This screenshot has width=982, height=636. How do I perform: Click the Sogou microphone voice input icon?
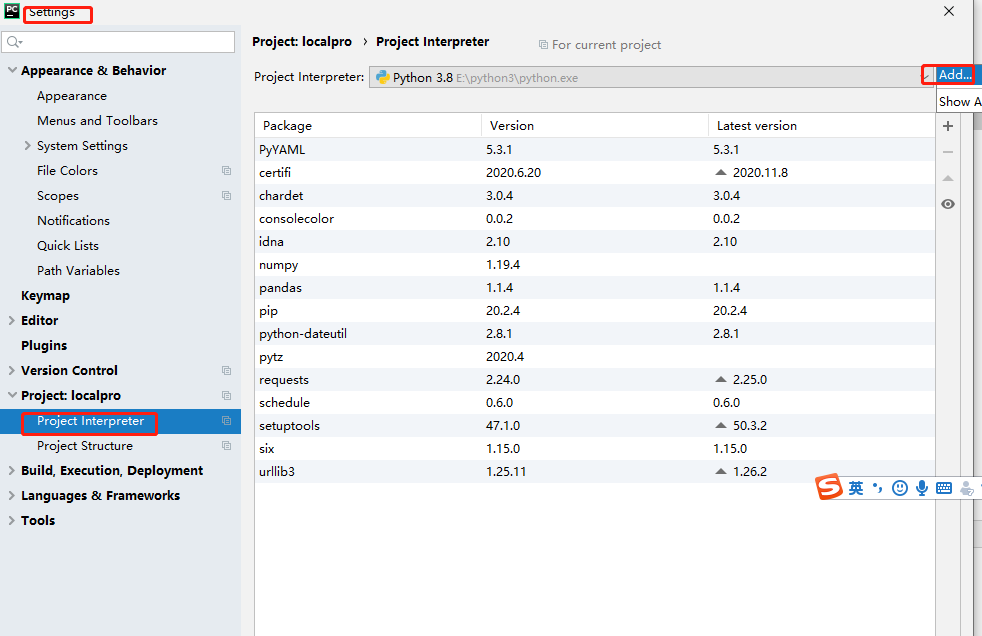click(921, 488)
